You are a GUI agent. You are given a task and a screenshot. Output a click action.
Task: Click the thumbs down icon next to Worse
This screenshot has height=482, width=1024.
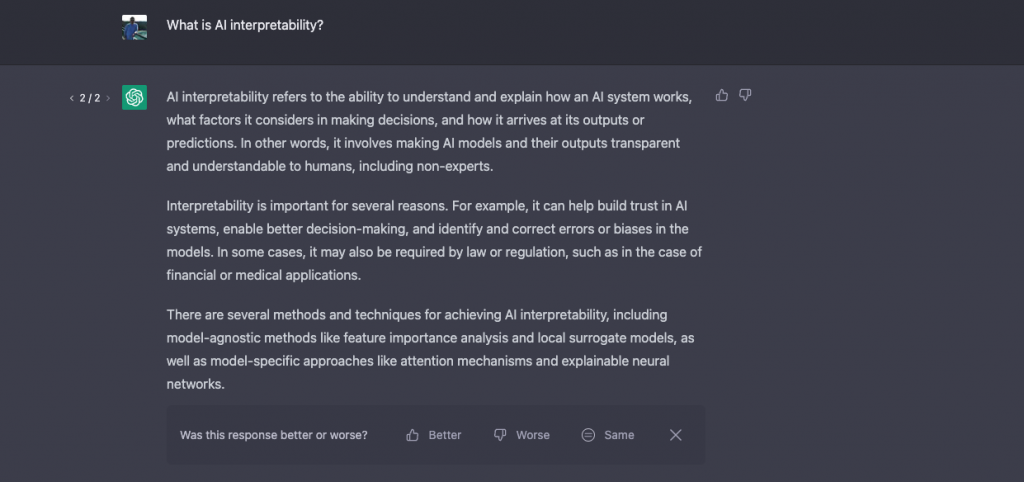(x=500, y=435)
